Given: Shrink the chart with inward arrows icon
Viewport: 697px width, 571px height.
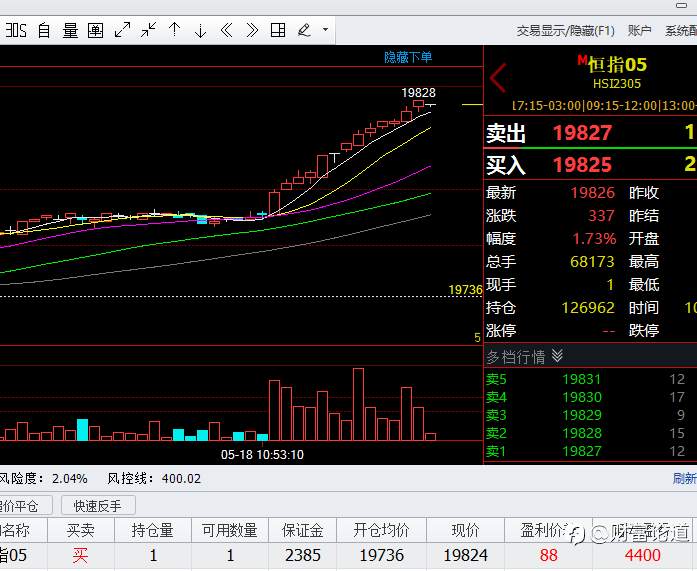Looking at the screenshot, I should click(148, 30).
